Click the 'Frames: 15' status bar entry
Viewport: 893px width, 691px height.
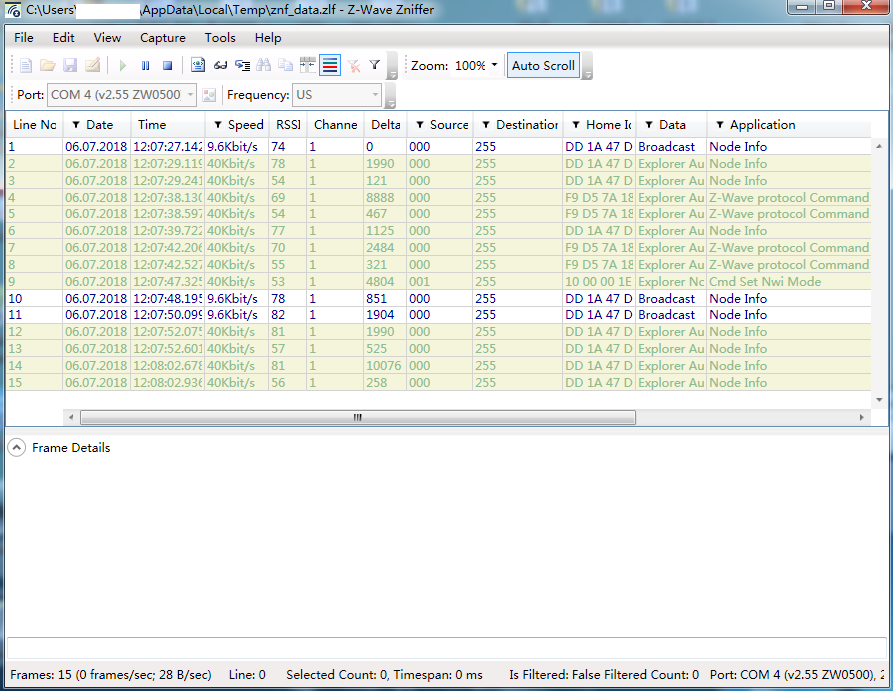tap(110, 674)
